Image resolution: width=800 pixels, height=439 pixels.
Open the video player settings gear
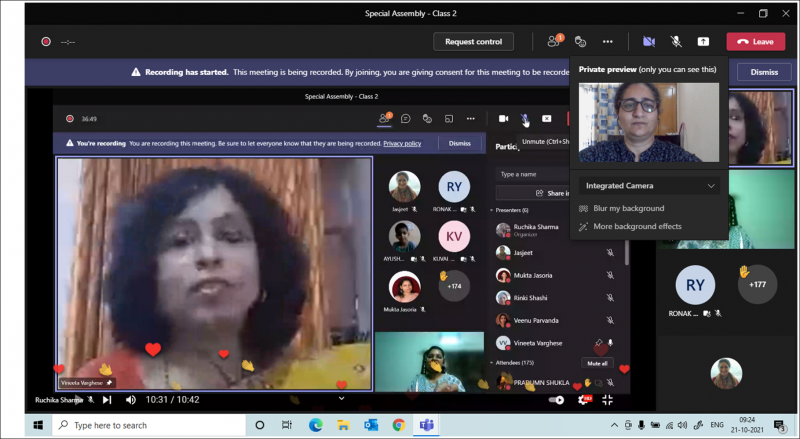pyautogui.click(x=584, y=400)
